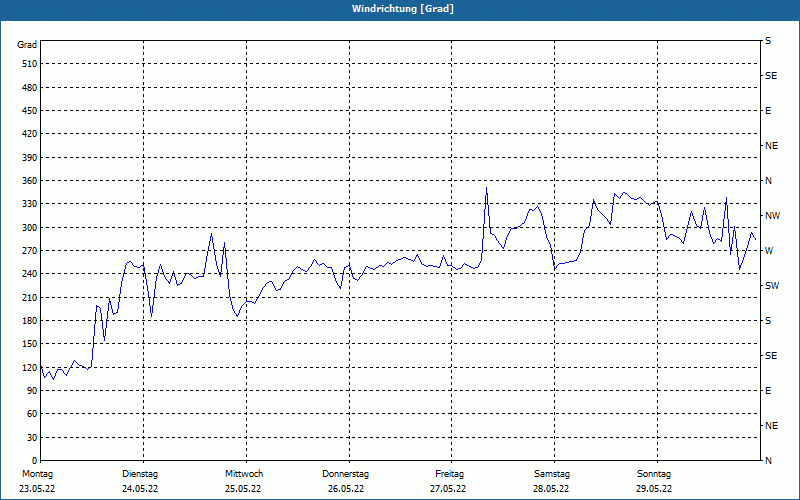The height and width of the screenshot is (500, 800).
Task: Click the date 27.05.22
Action: 448,489
